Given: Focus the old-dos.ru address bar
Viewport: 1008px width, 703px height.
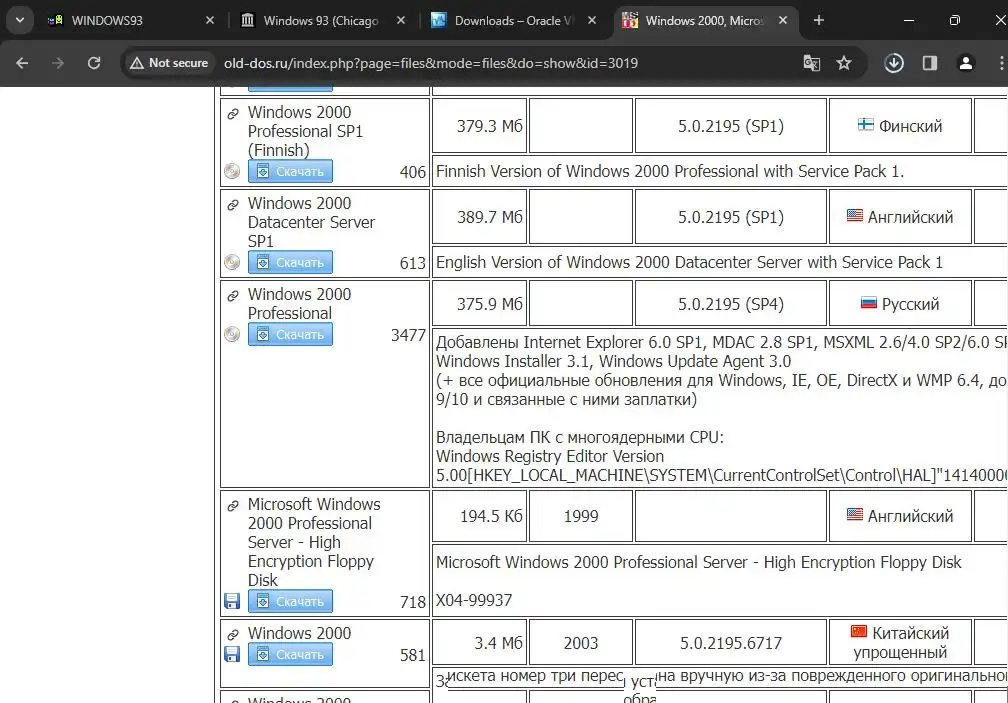Looking at the screenshot, I should [431, 63].
